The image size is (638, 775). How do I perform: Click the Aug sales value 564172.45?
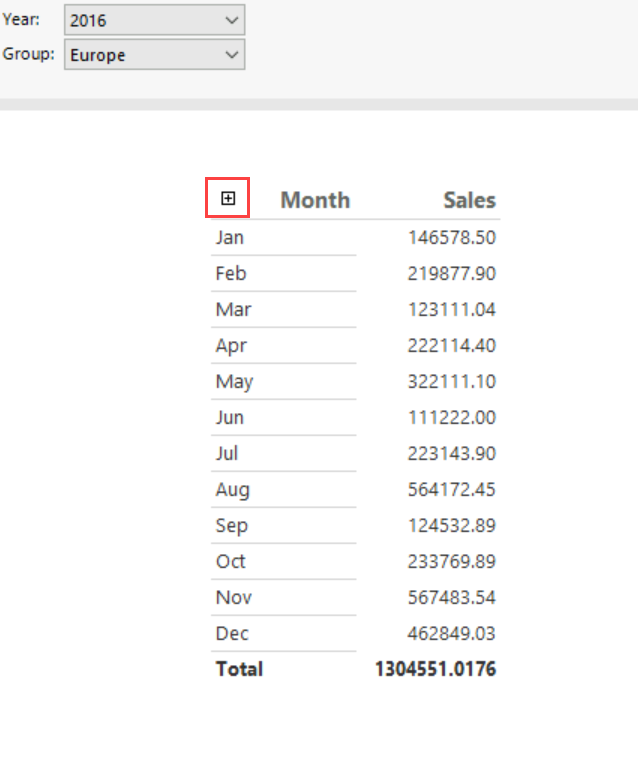pyautogui.click(x=452, y=490)
